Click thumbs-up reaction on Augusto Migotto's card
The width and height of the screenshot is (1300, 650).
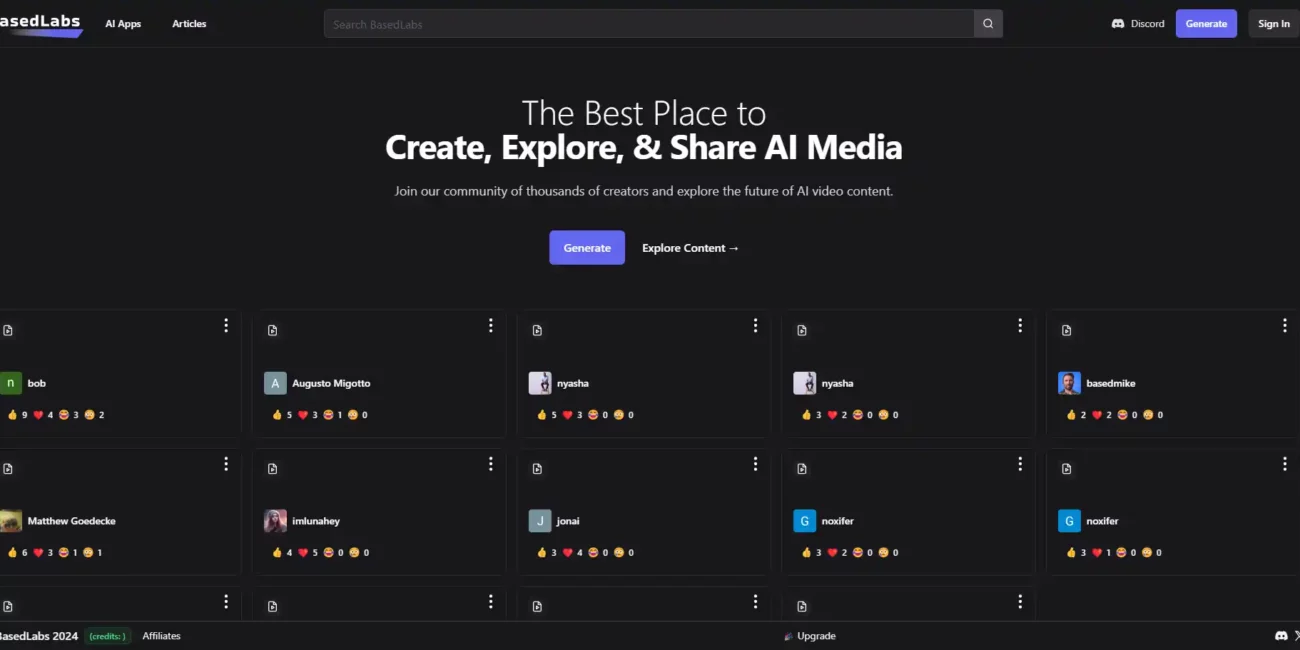277,415
